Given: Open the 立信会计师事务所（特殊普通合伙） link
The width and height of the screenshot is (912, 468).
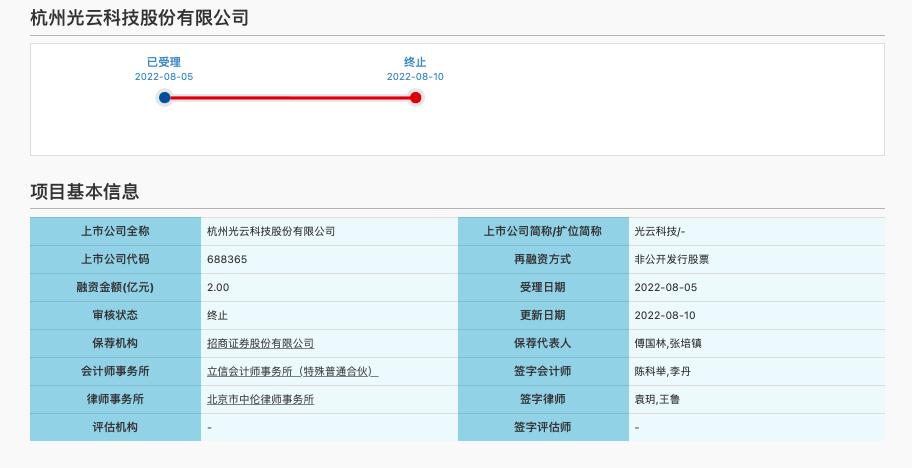Looking at the screenshot, I should (293, 371).
